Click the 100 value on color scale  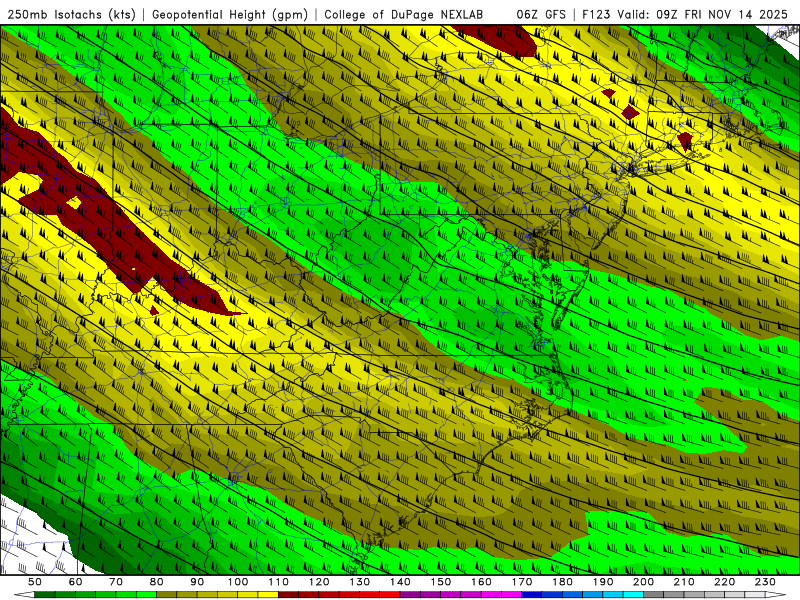tap(238, 582)
